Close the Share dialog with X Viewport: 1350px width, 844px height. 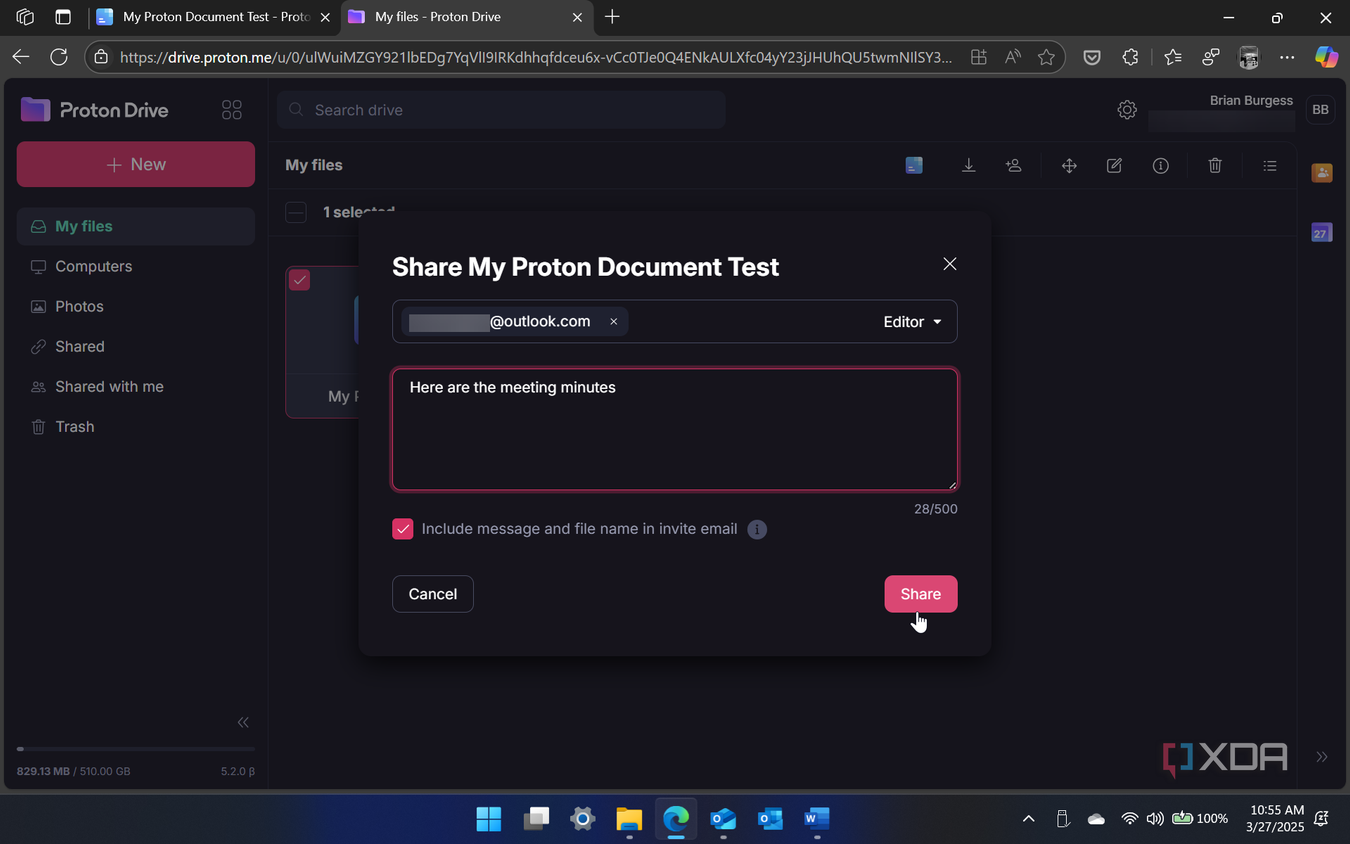pyautogui.click(x=950, y=264)
